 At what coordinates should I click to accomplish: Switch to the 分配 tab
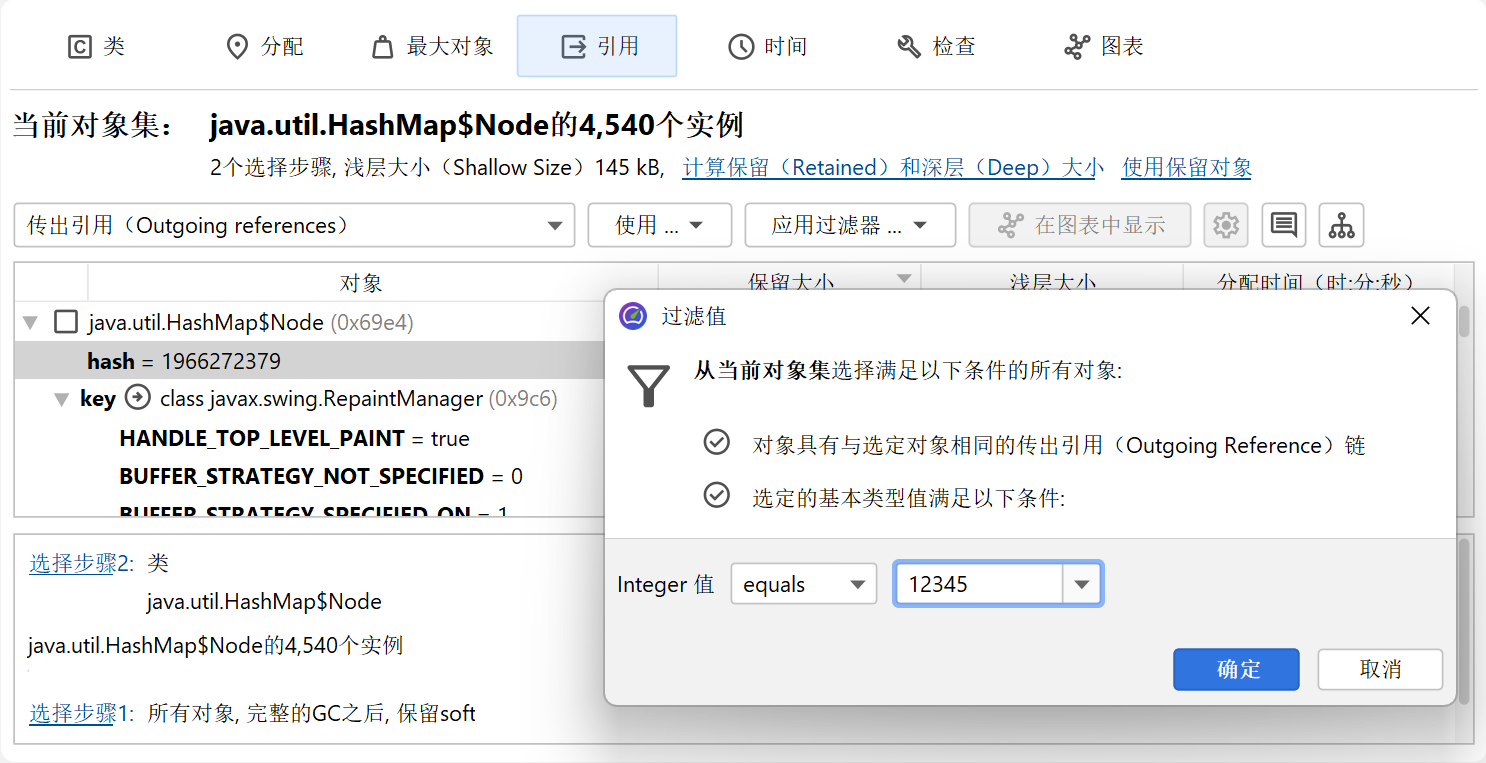265,46
